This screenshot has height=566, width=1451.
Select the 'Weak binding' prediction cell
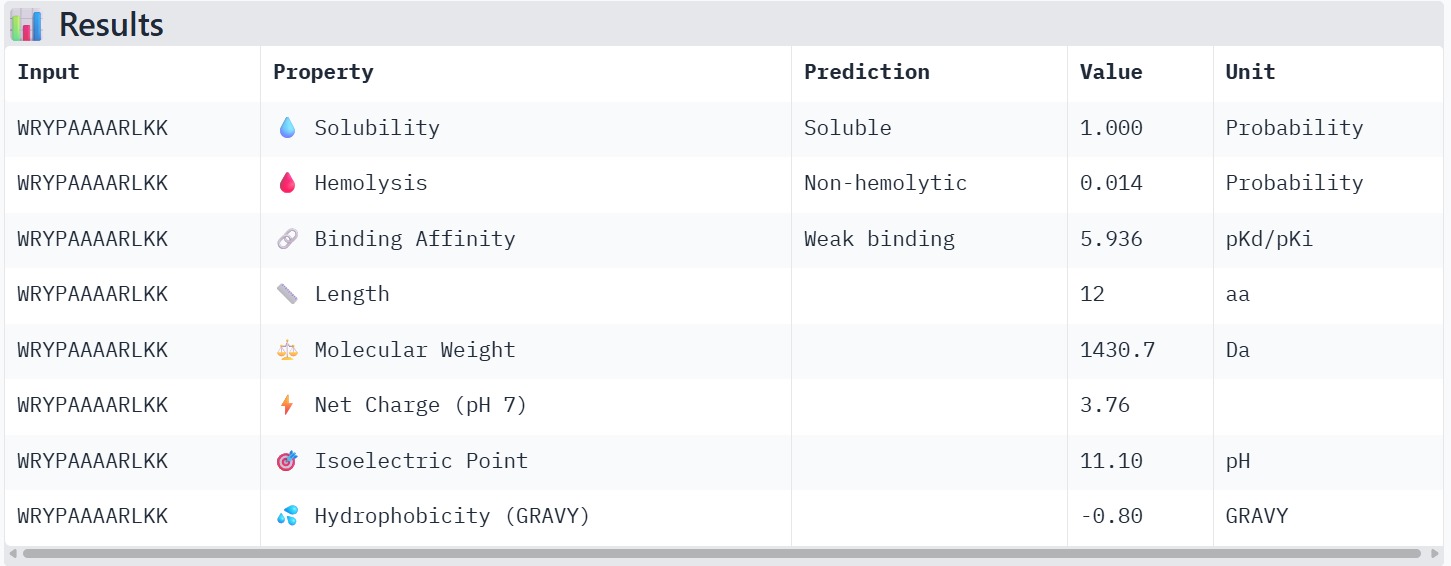tap(879, 239)
